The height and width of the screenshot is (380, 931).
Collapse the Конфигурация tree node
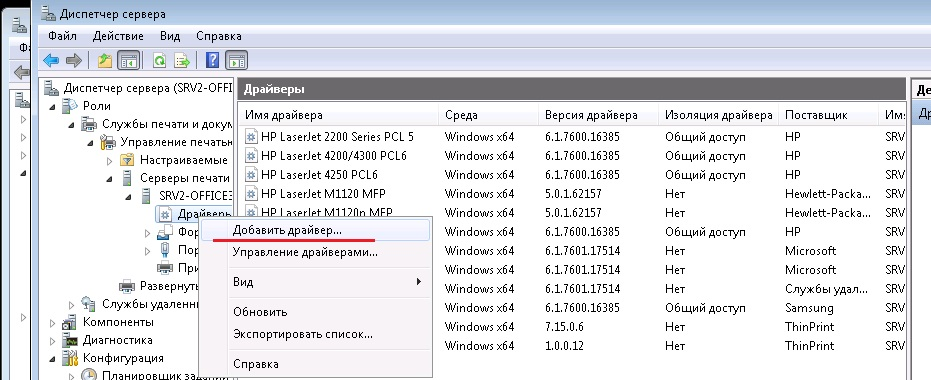pyautogui.click(x=53, y=359)
